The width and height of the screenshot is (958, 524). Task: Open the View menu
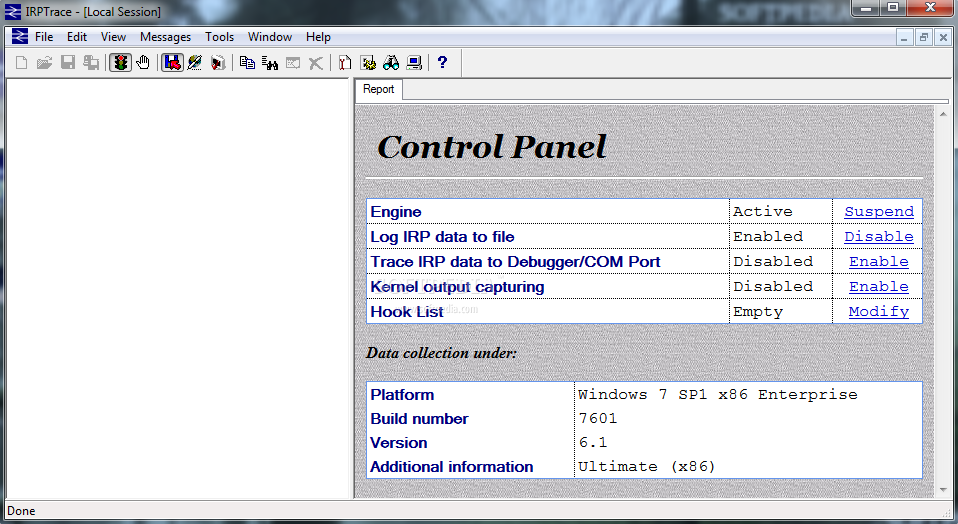[x=113, y=37]
